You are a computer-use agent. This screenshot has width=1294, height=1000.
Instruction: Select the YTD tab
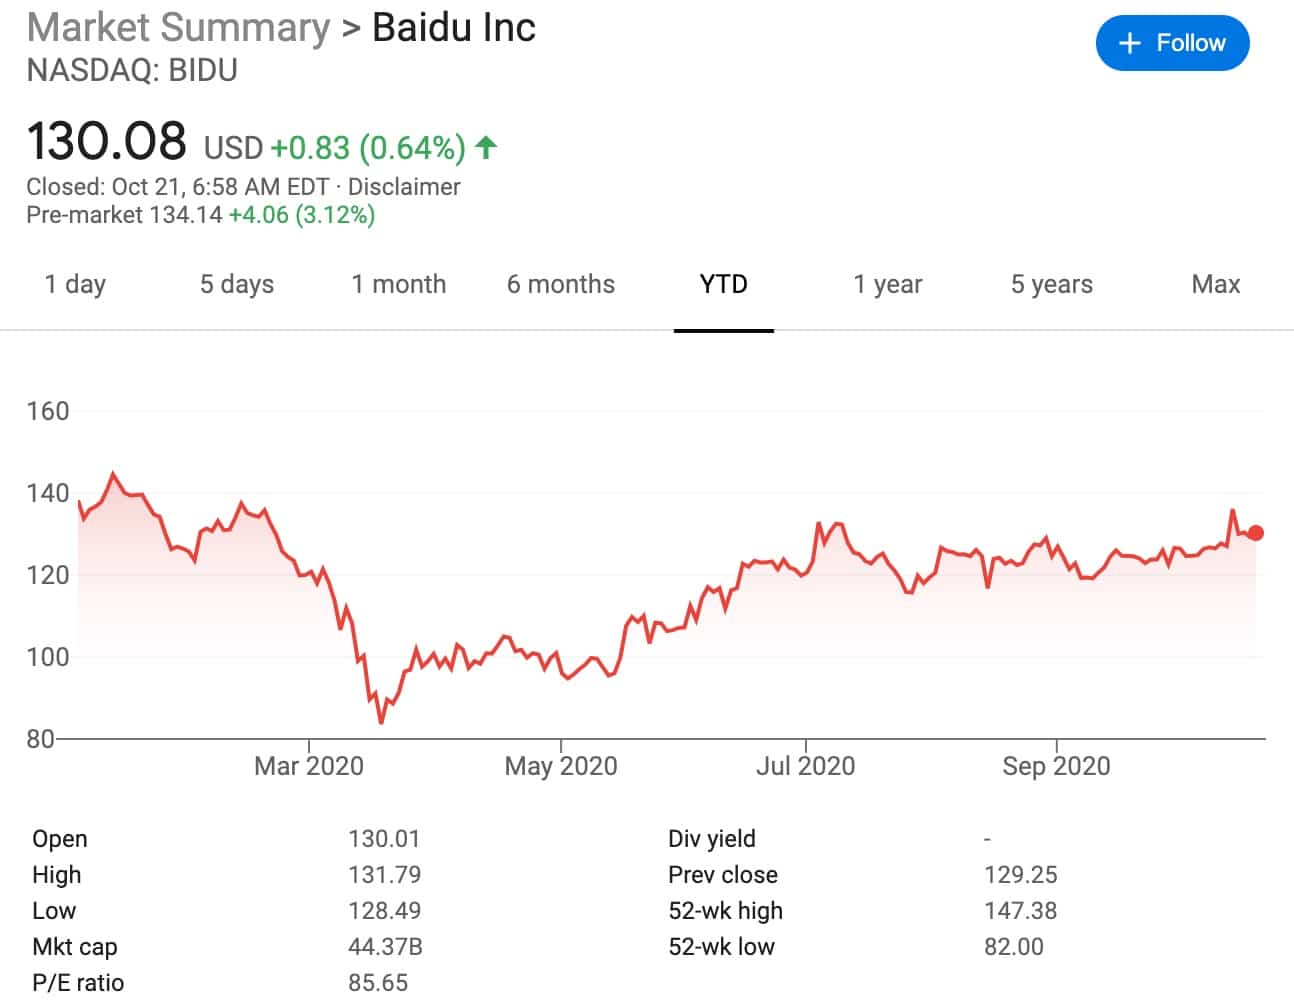723,284
